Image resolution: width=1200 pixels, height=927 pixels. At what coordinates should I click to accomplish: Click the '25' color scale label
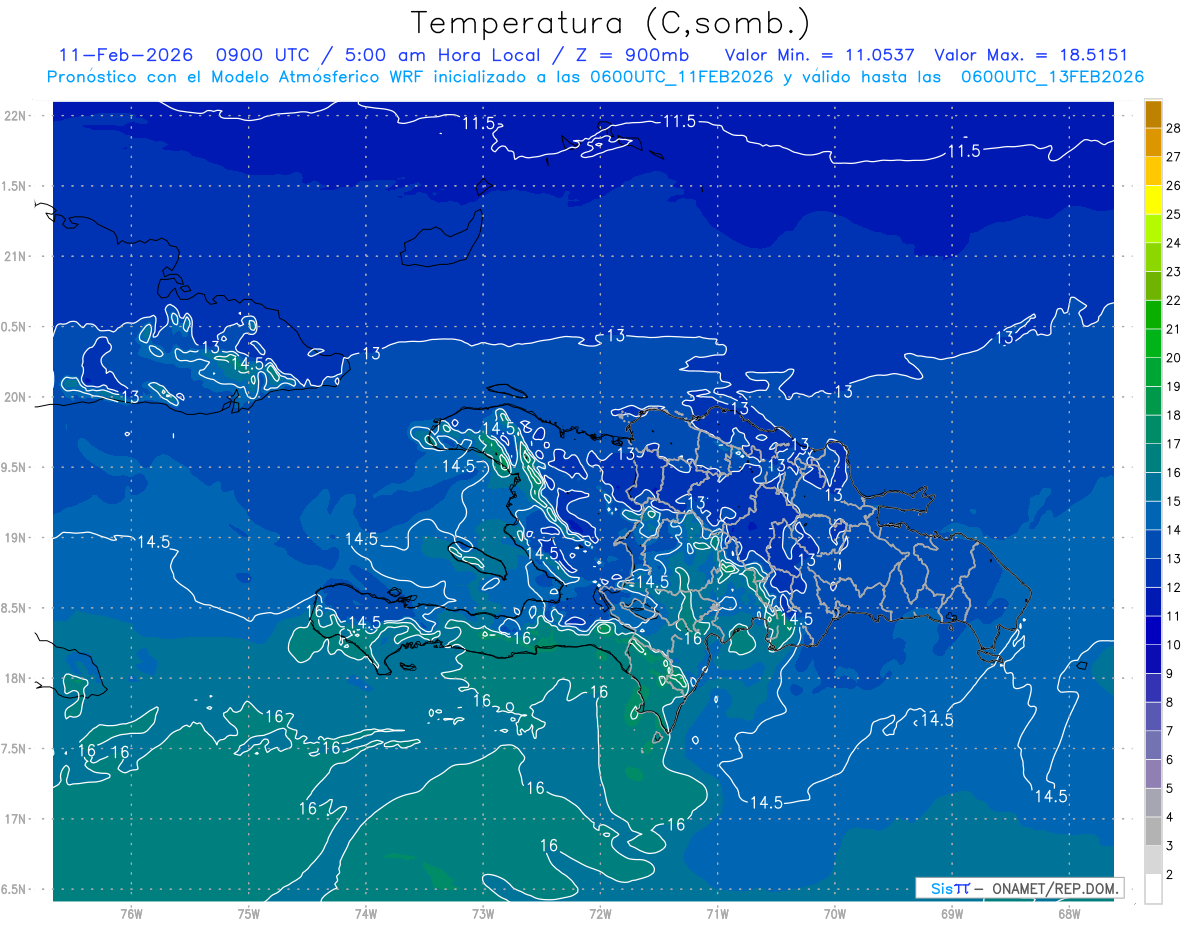coord(1174,214)
